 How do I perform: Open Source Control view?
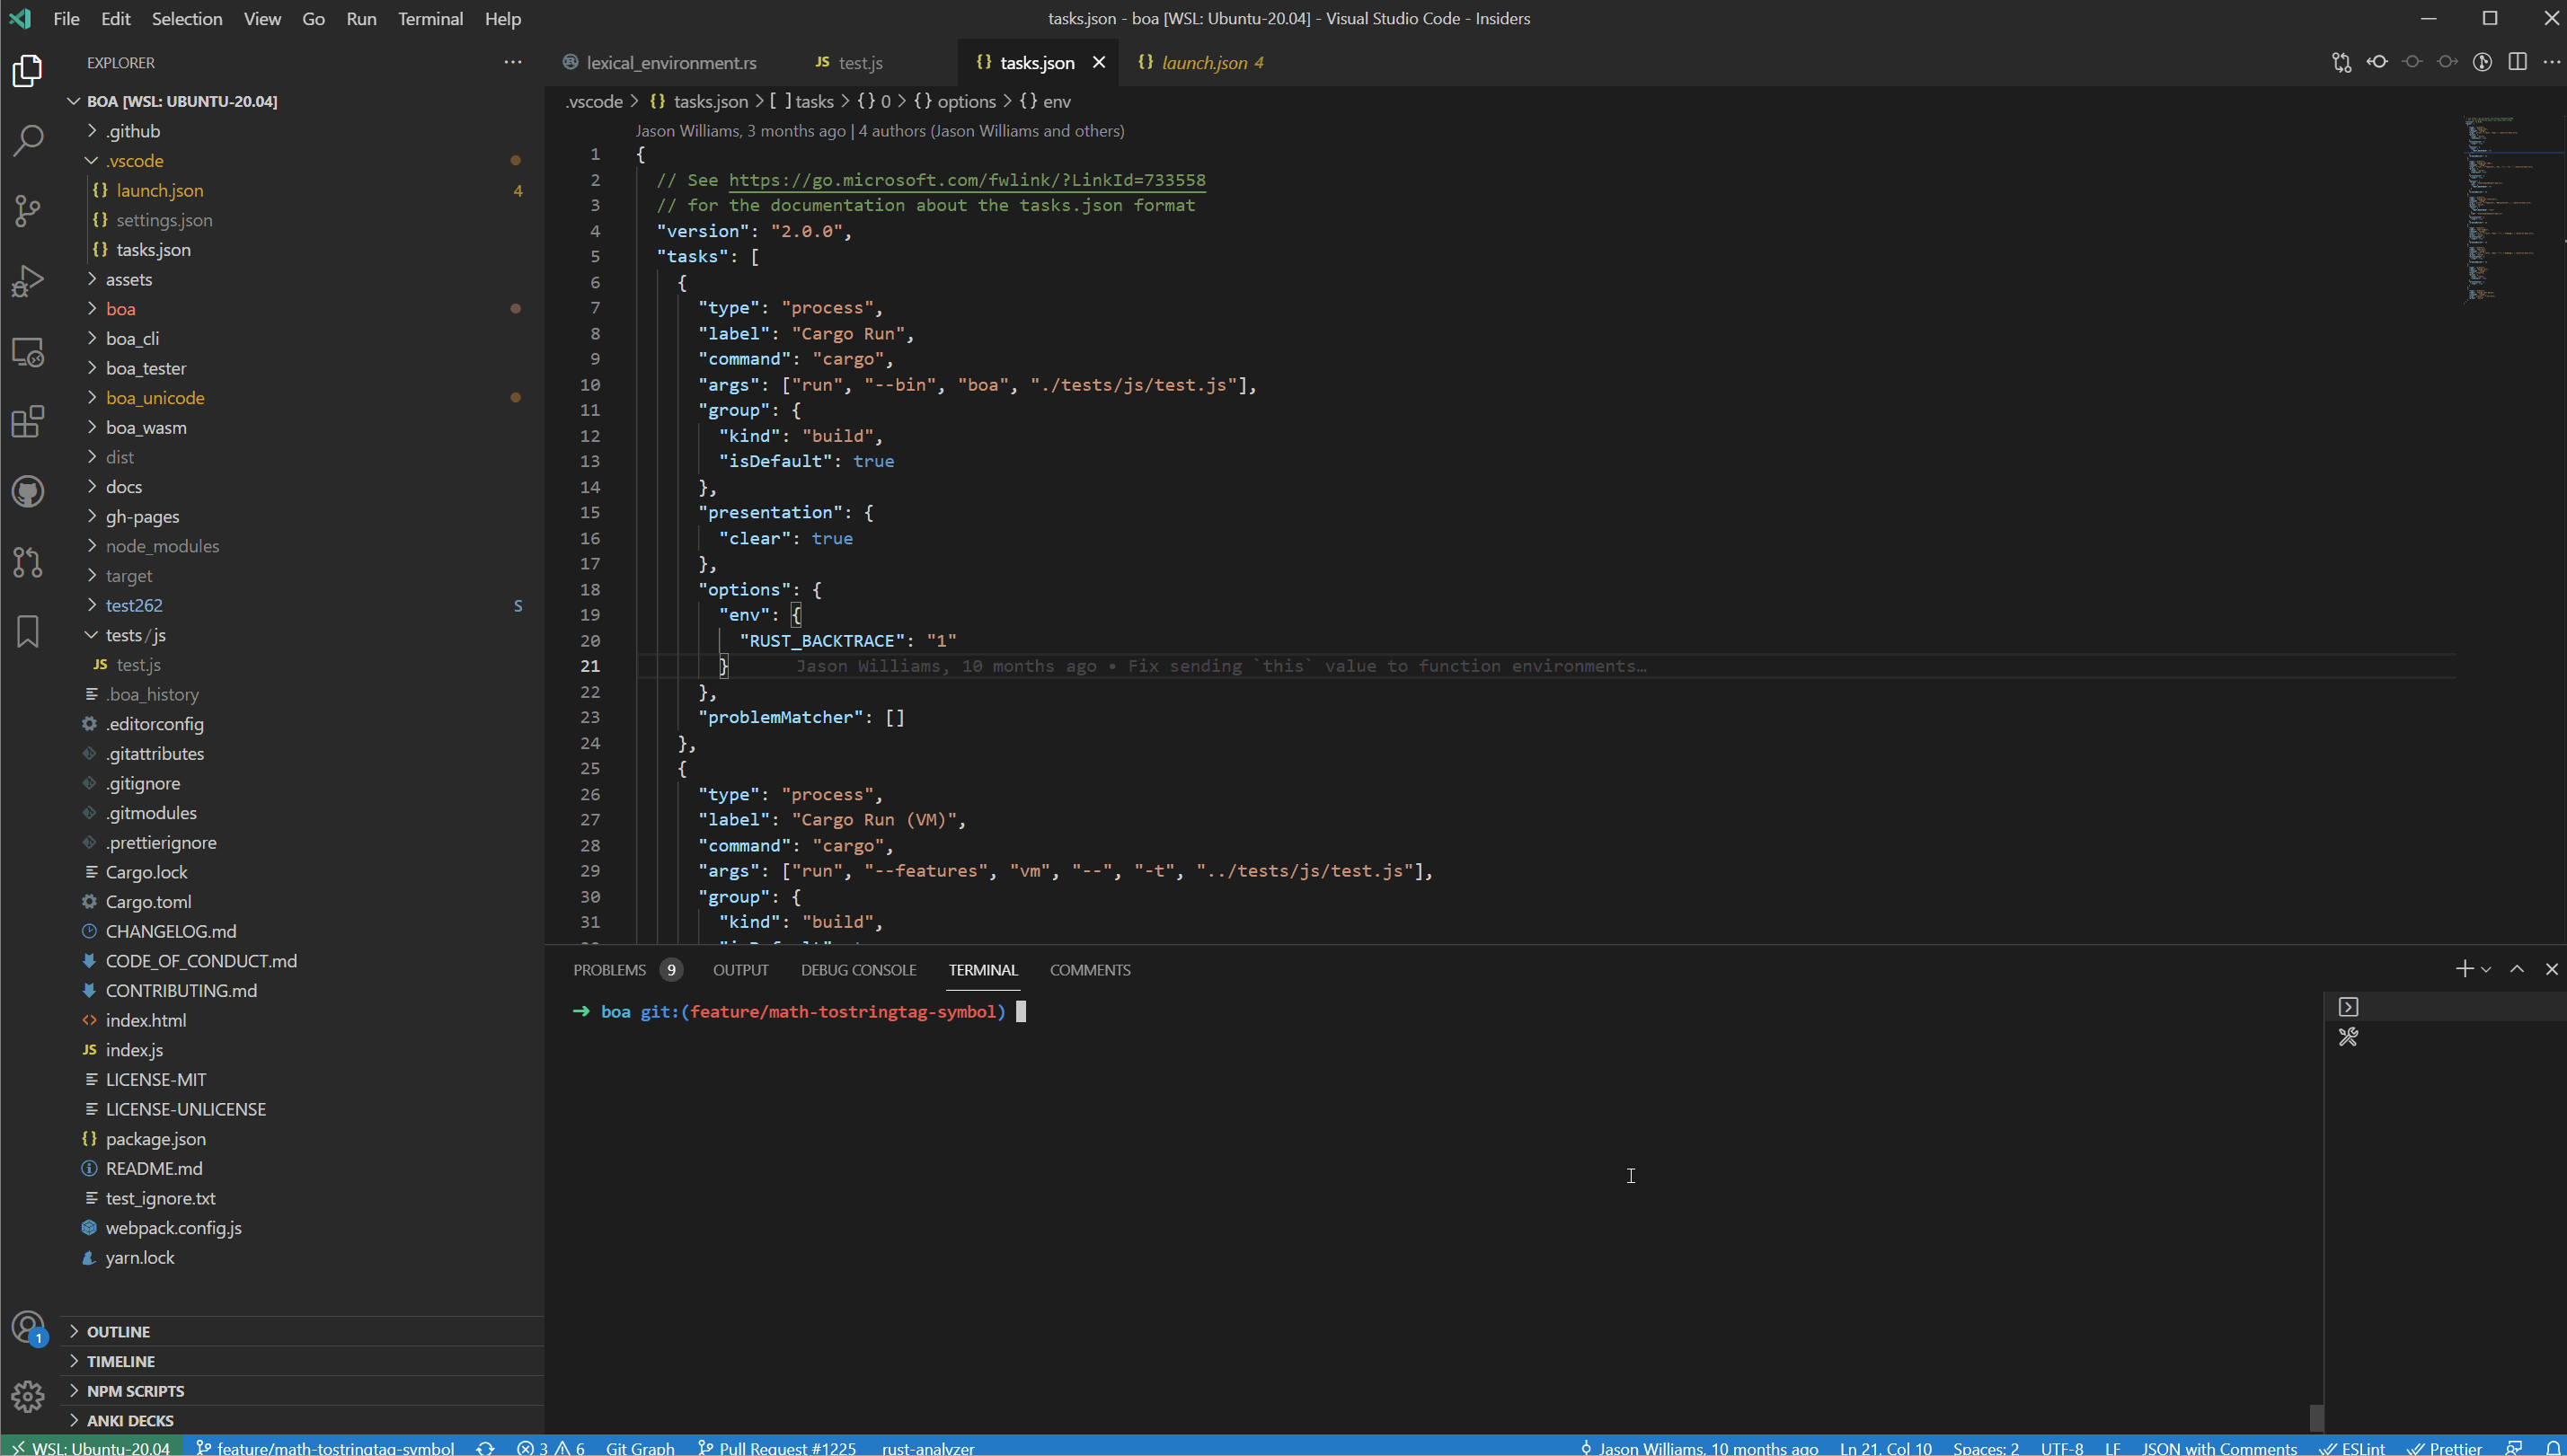pyautogui.click(x=27, y=211)
